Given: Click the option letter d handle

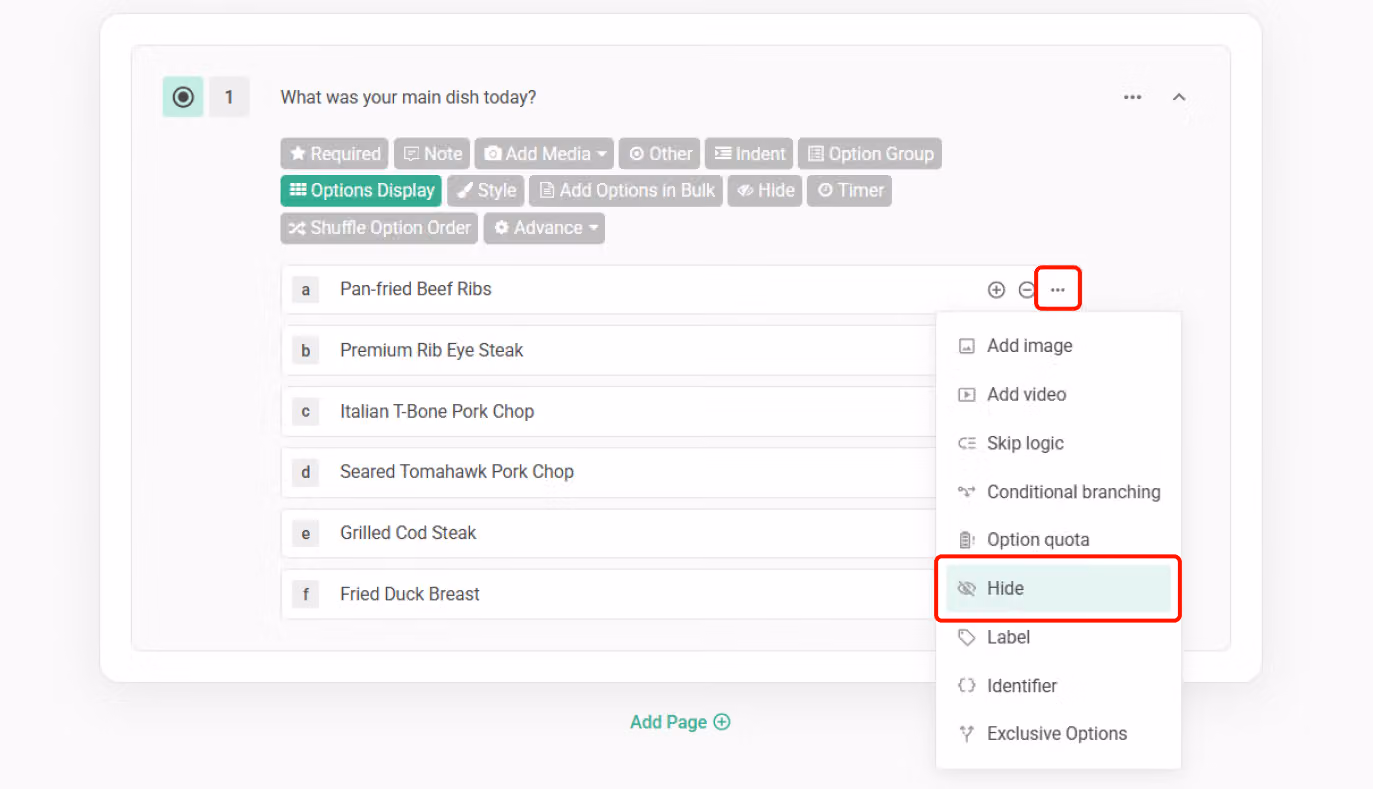Looking at the screenshot, I should (x=305, y=472).
